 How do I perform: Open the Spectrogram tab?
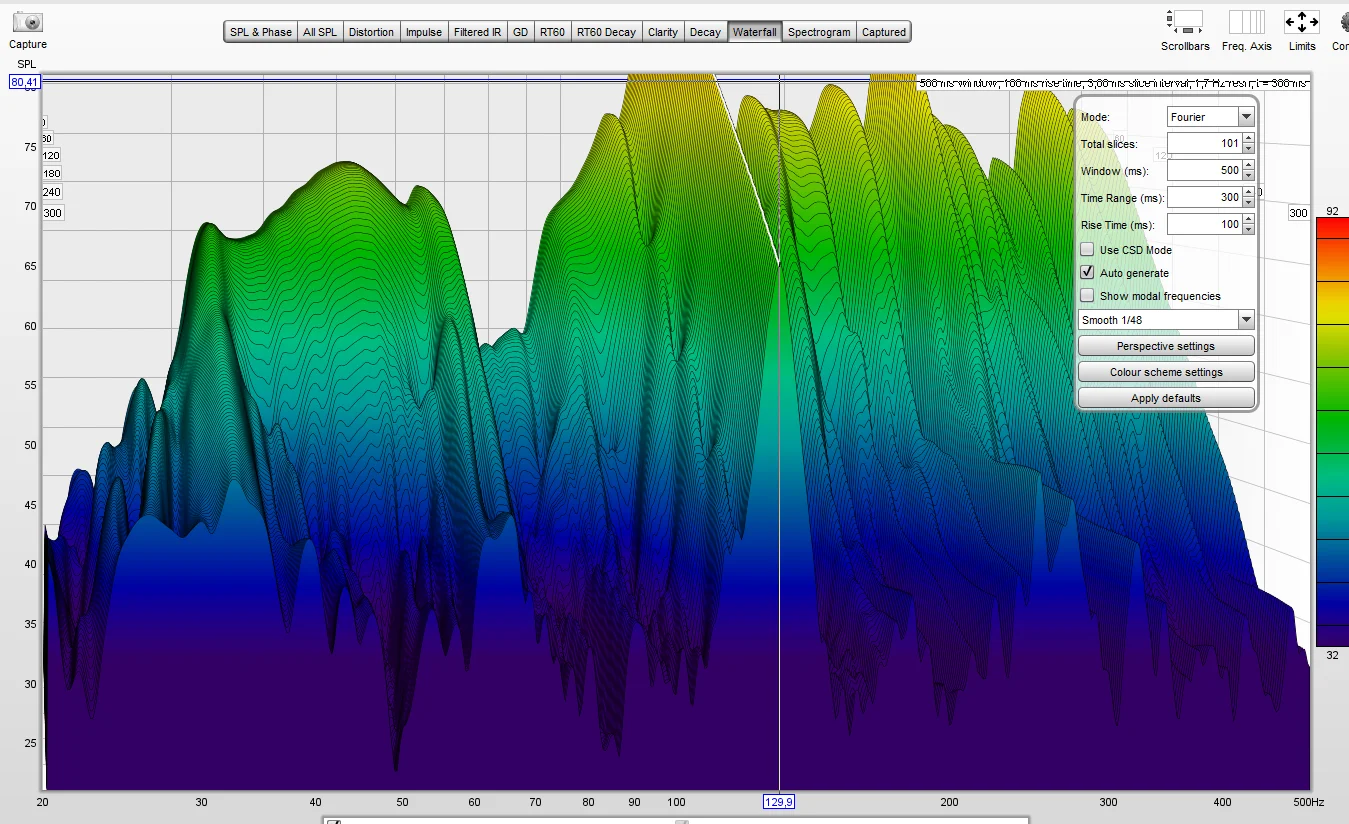[819, 32]
